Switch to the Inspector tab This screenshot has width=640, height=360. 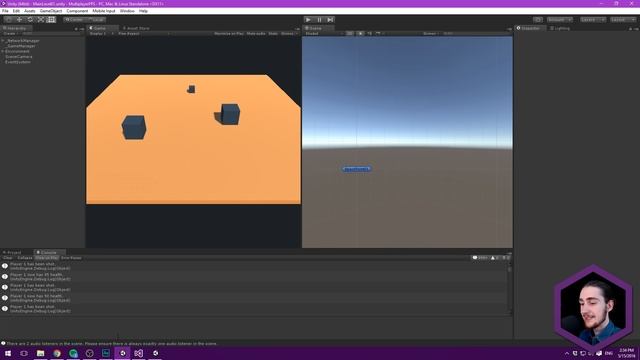(x=530, y=28)
